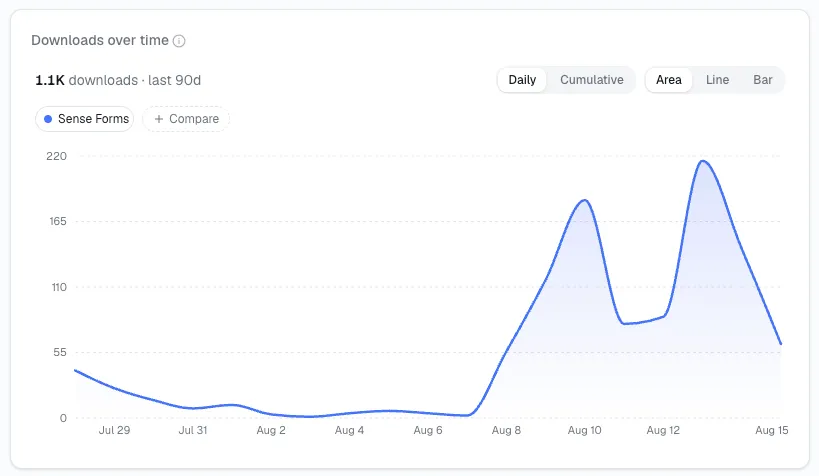The height and width of the screenshot is (476, 819).
Task: Switch to Cumulative downloads view
Action: (x=591, y=80)
